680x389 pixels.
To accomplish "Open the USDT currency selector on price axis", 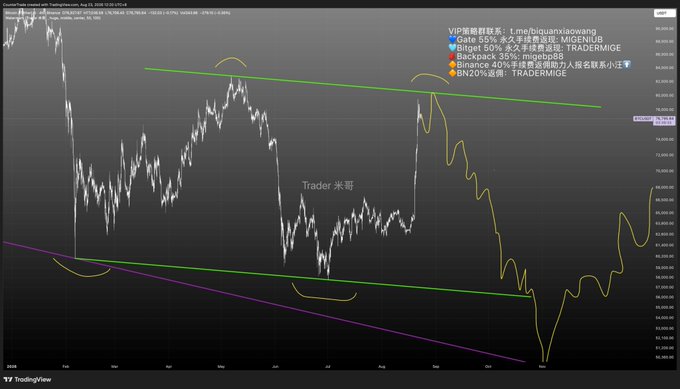I will pos(664,13).
